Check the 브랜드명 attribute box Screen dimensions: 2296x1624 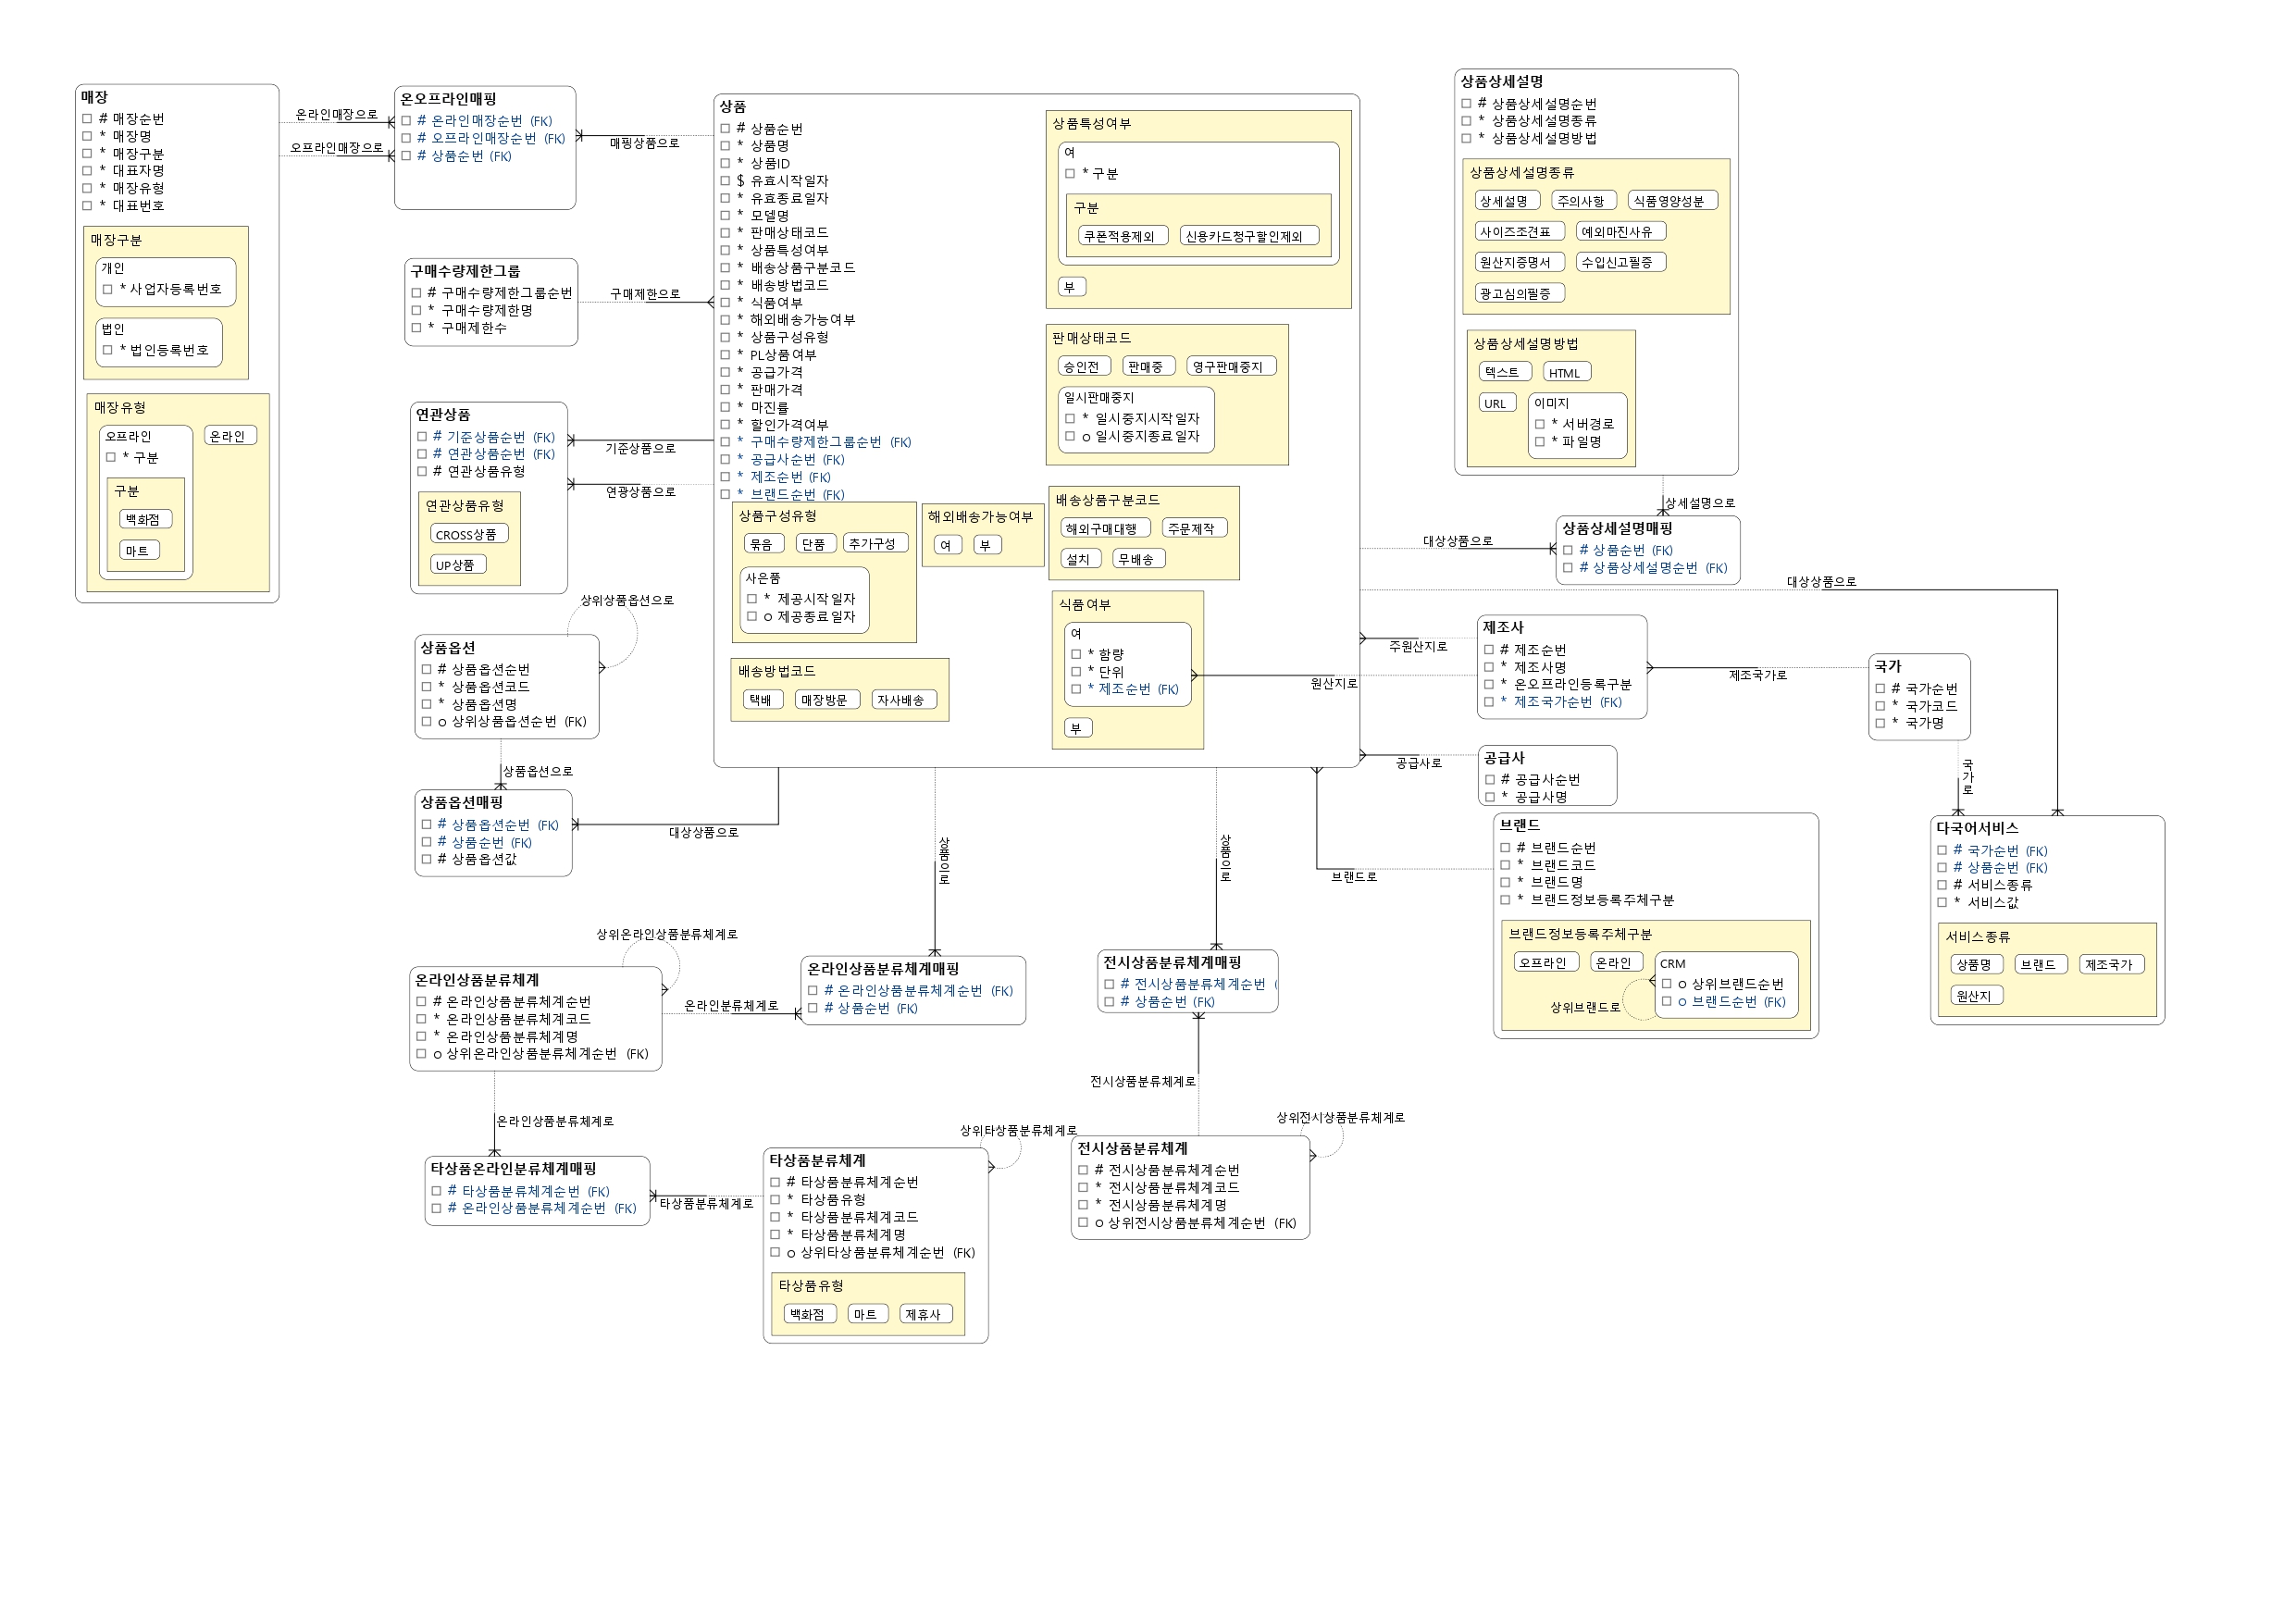[1505, 883]
